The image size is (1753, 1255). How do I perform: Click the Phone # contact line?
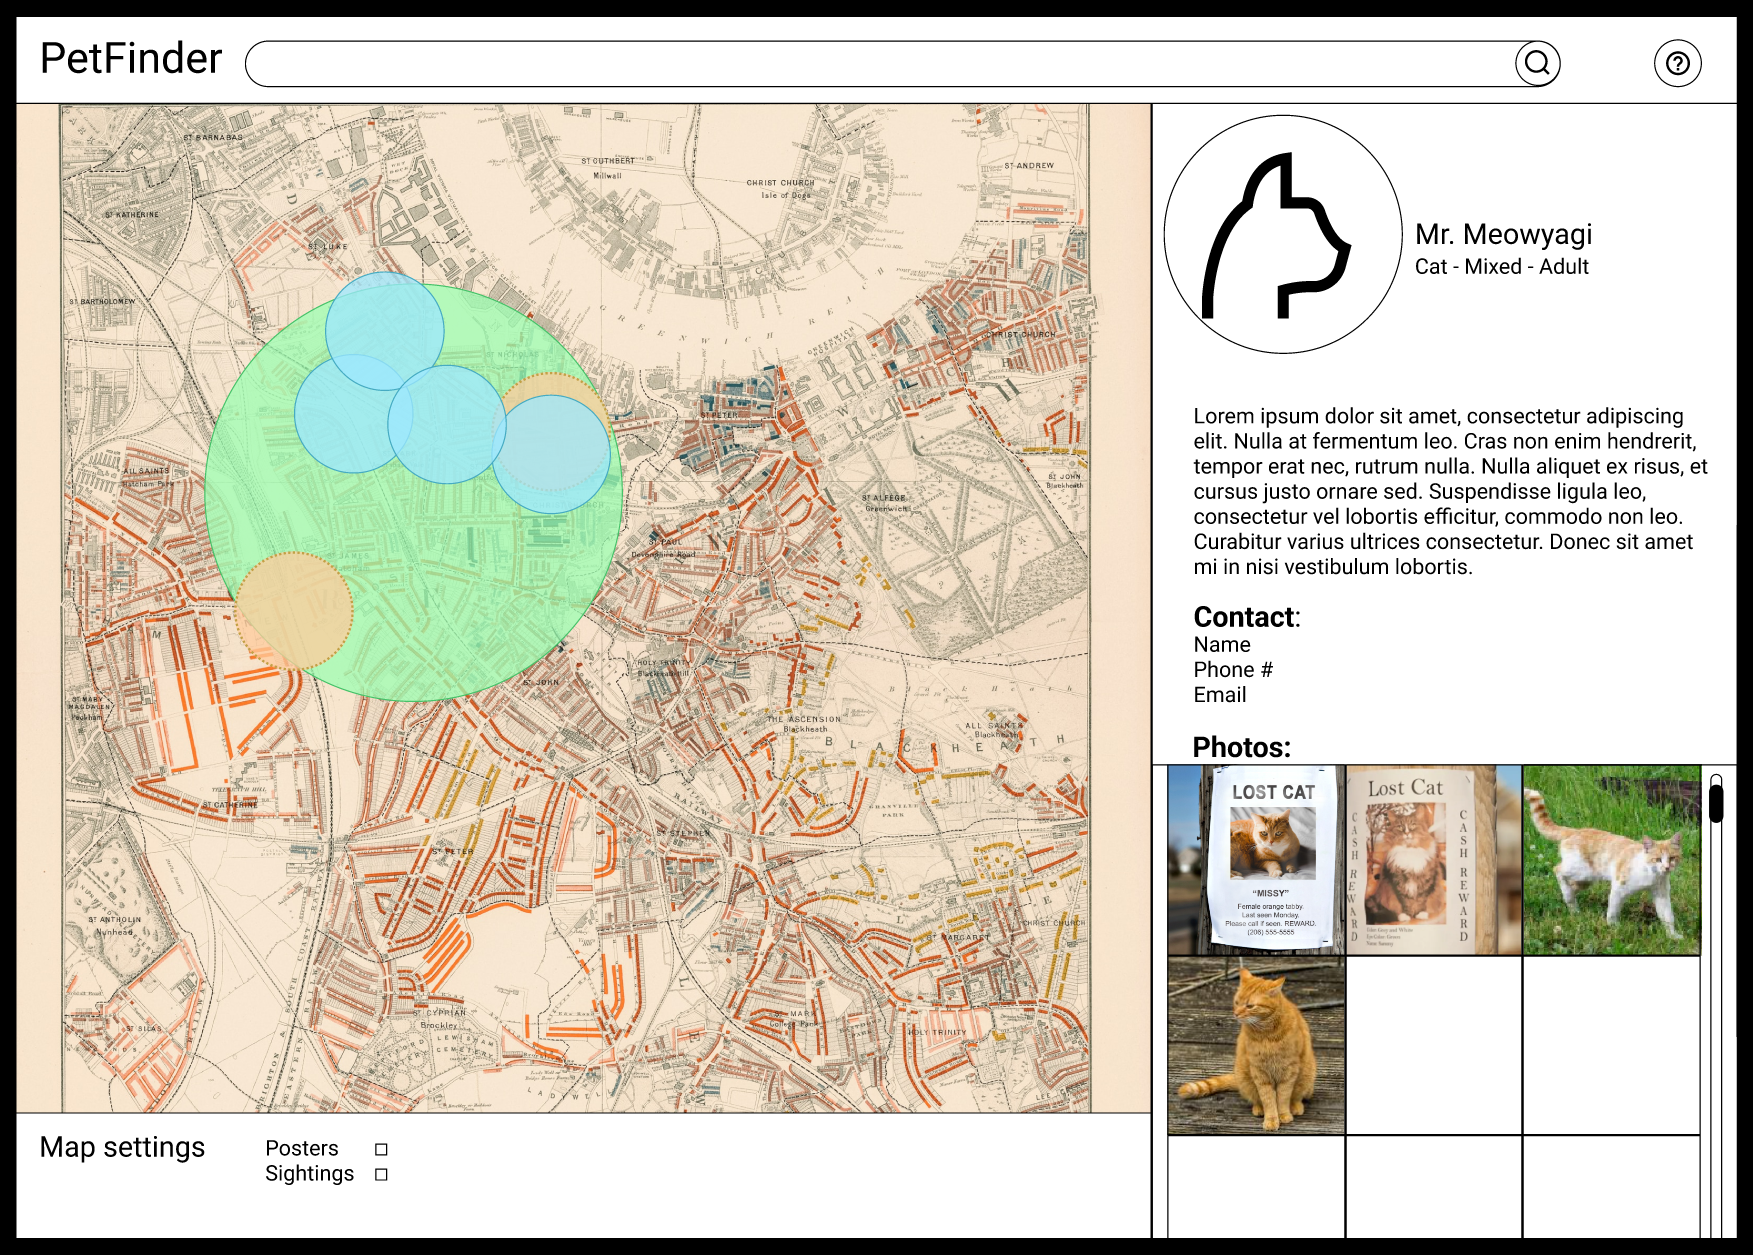(x=1233, y=670)
